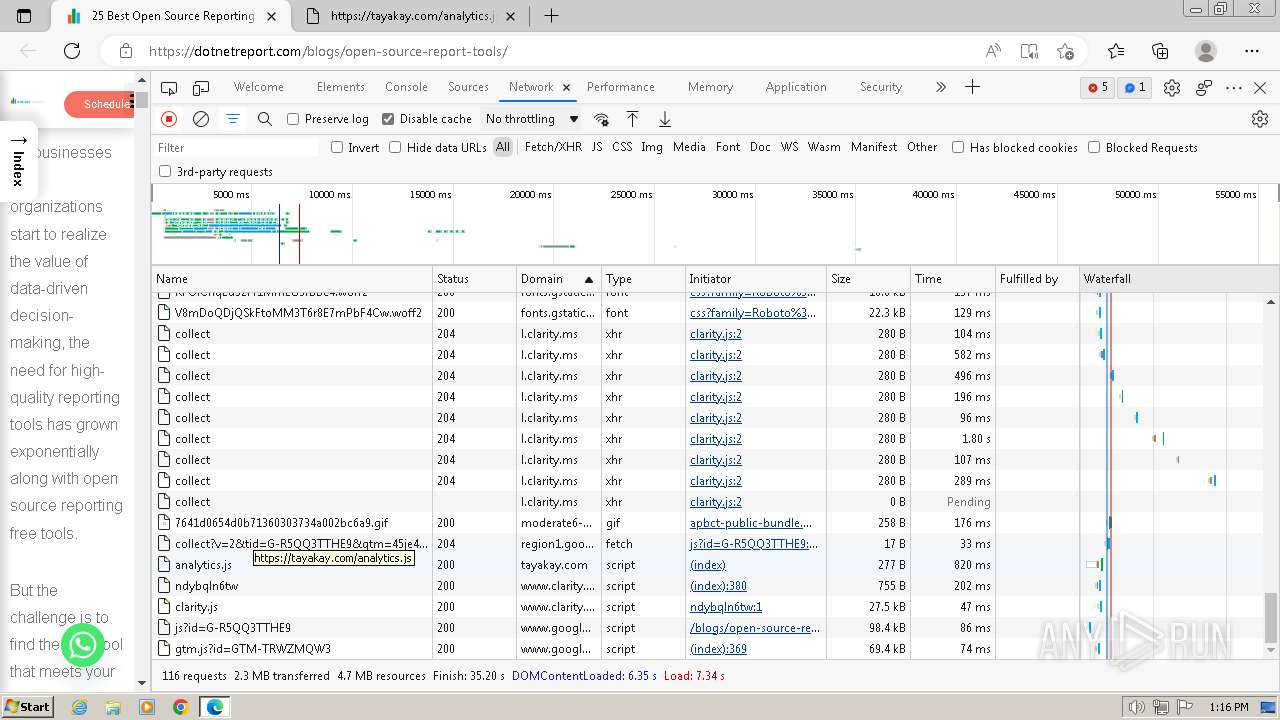
Task: Enable Preserve log checkbox
Action: click(x=293, y=119)
